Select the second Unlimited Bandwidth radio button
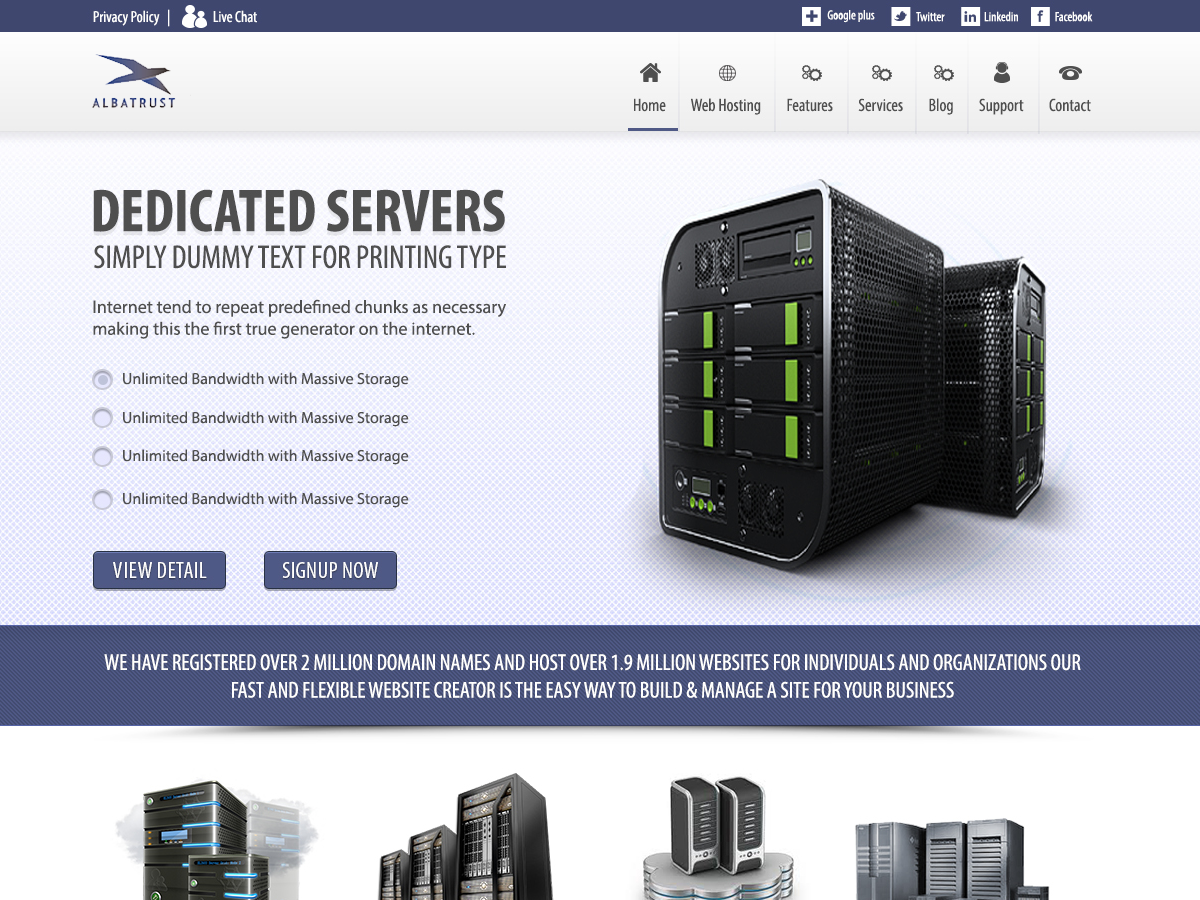1200x900 pixels. [102, 417]
